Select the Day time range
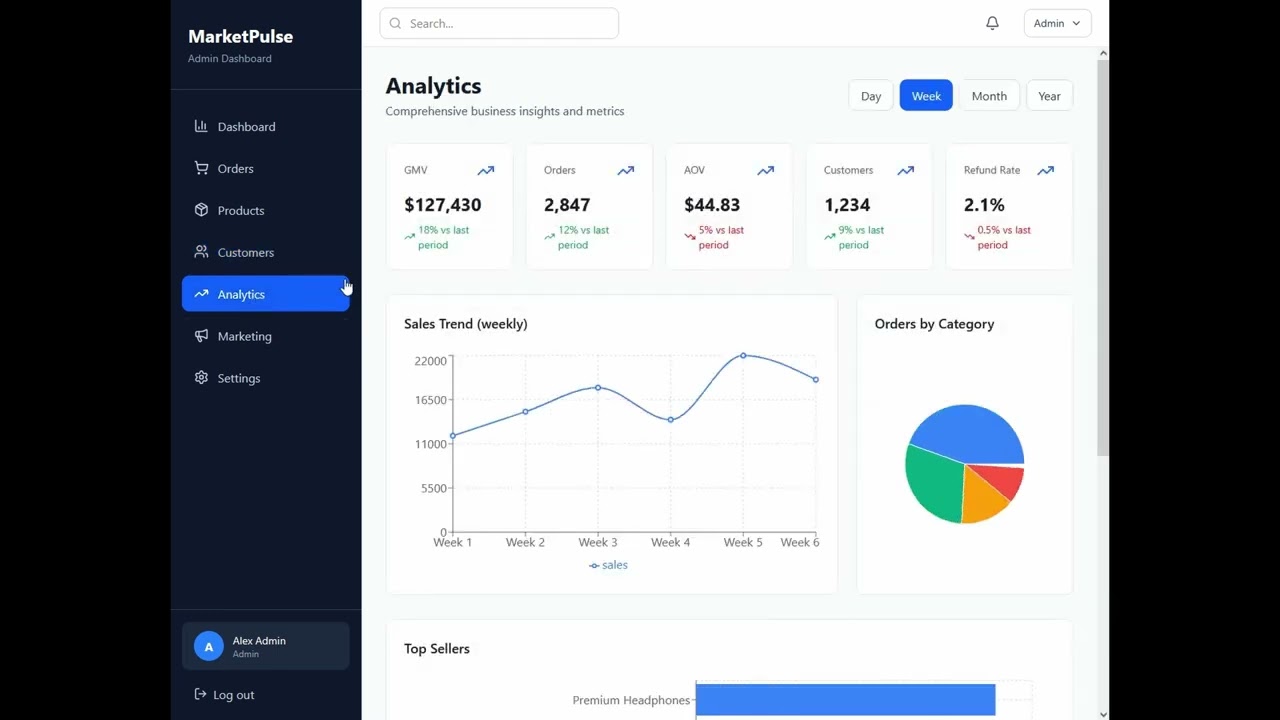Viewport: 1280px width, 720px height. [871, 96]
